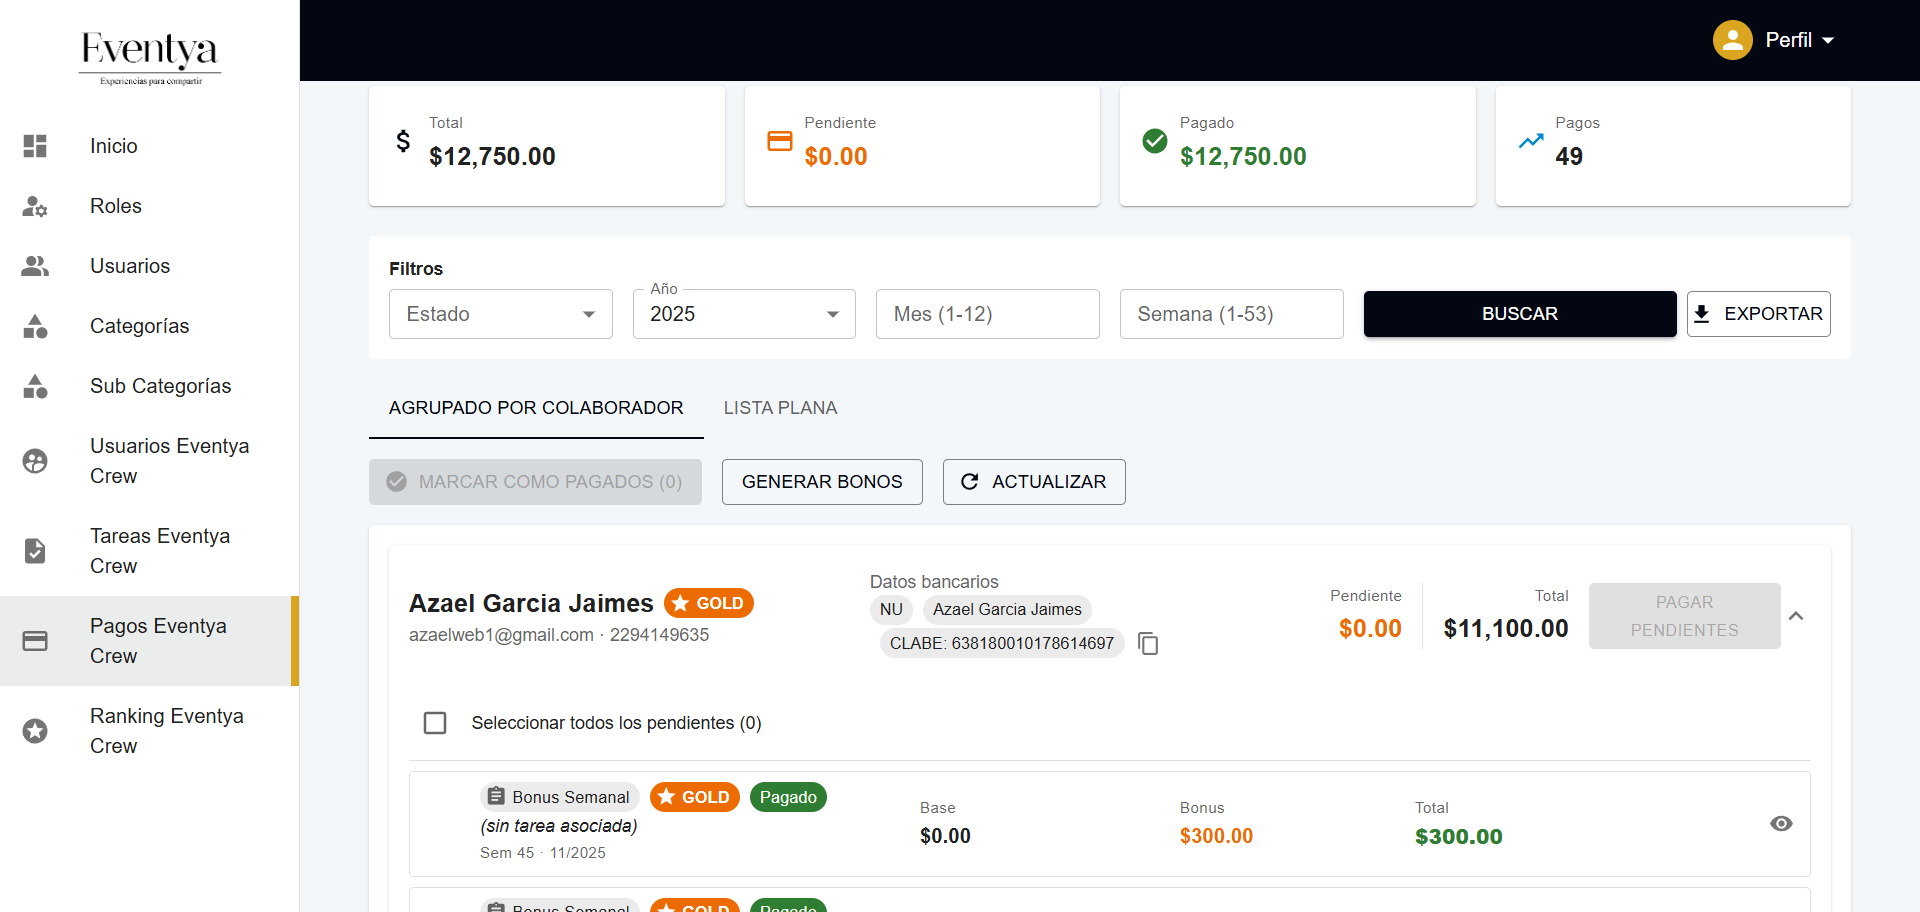This screenshot has width=1920, height=912.
Task: Open Tareas Eventya Crew task icon
Action: click(x=35, y=551)
